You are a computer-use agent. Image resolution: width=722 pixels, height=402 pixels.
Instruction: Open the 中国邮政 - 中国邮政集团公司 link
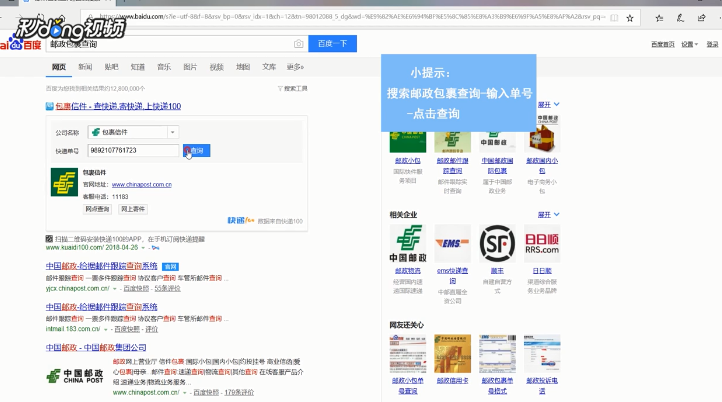coord(96,347)
